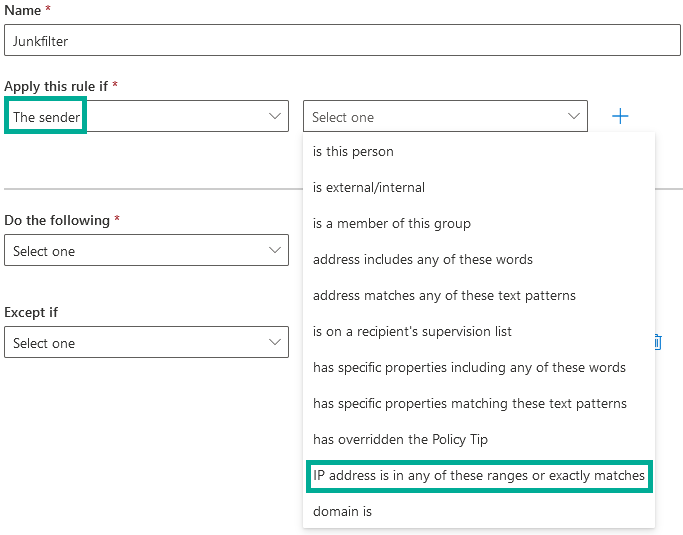Click chevron arrow on 'Except if' dropdown
Screen dimensions: 683x535
pyautogui.click(x=275, y=343)
